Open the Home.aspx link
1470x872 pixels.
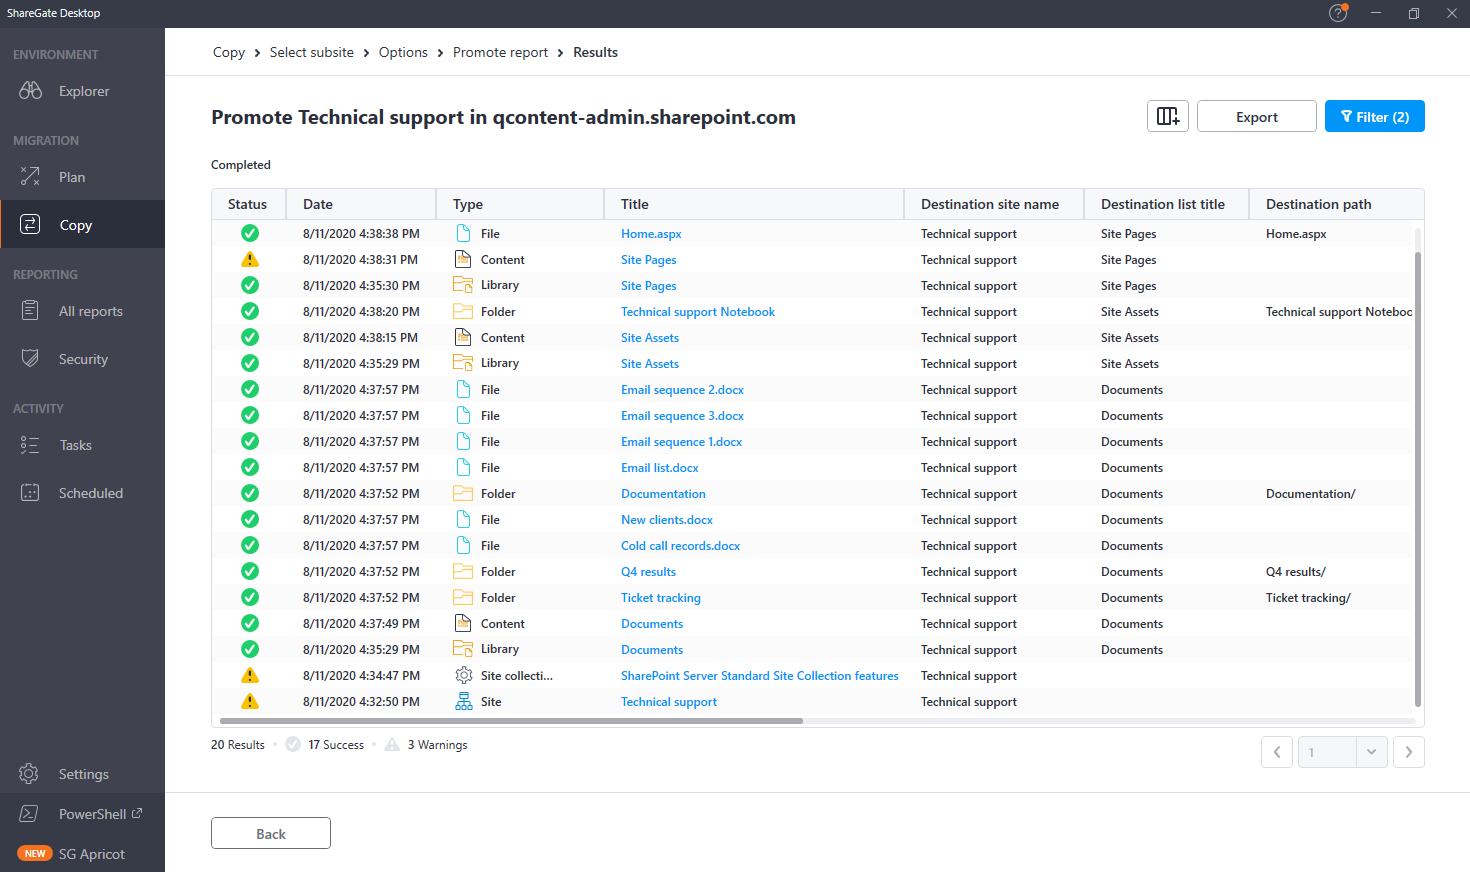pos(651,233)
